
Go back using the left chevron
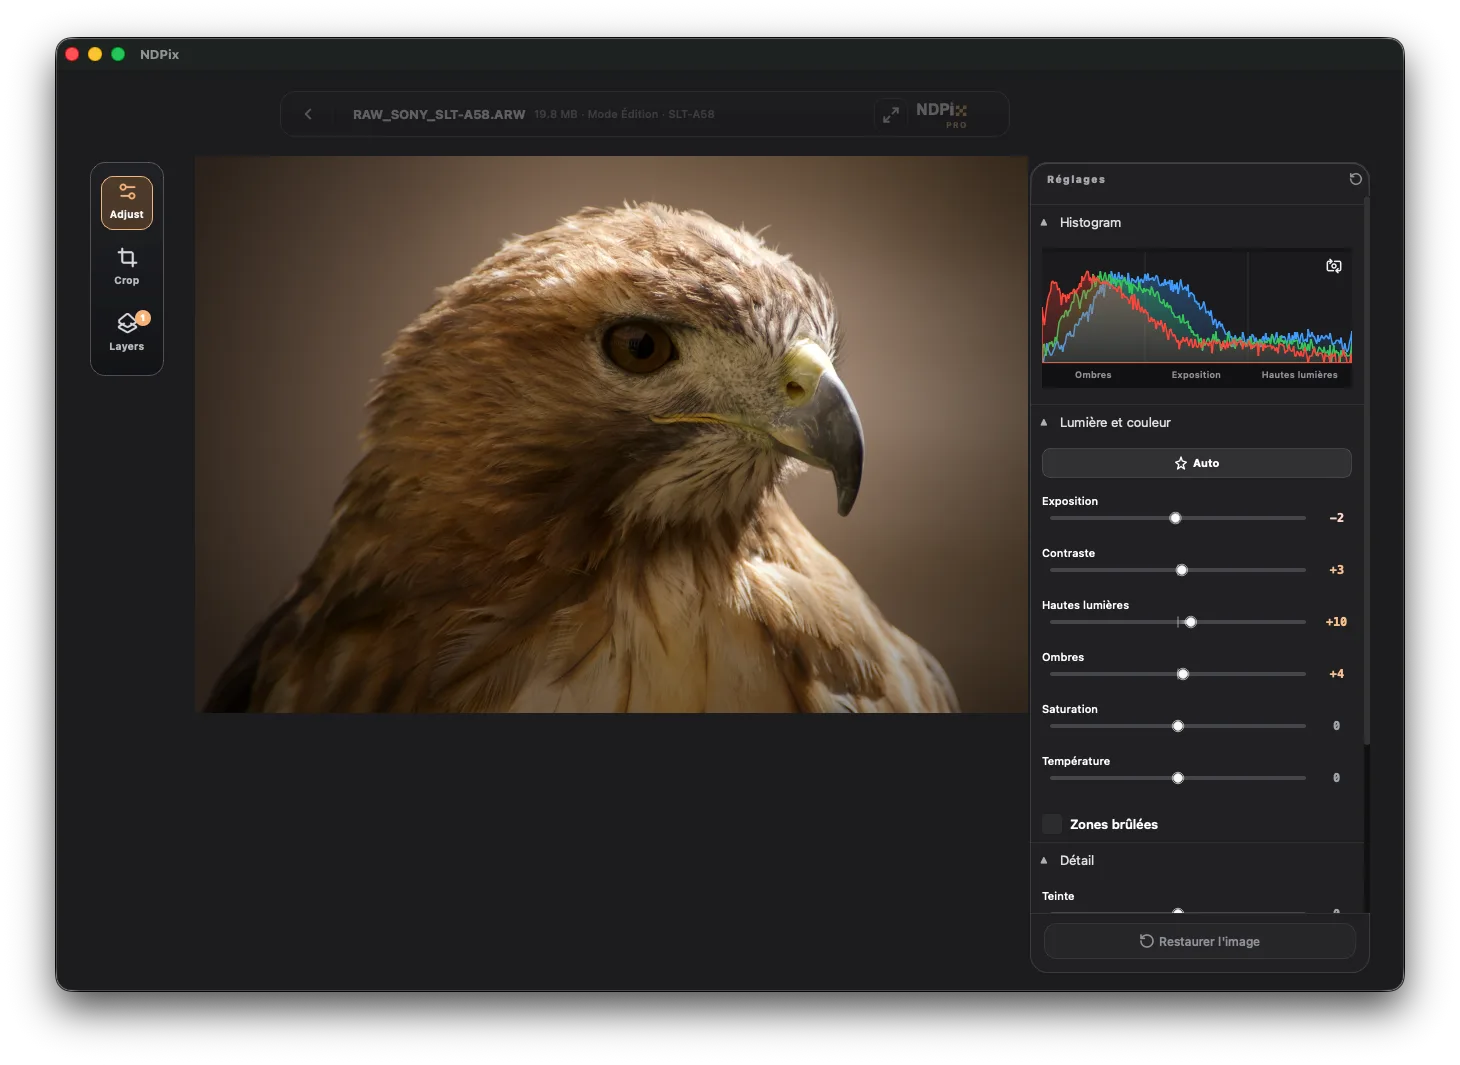(x=308, y=114)
